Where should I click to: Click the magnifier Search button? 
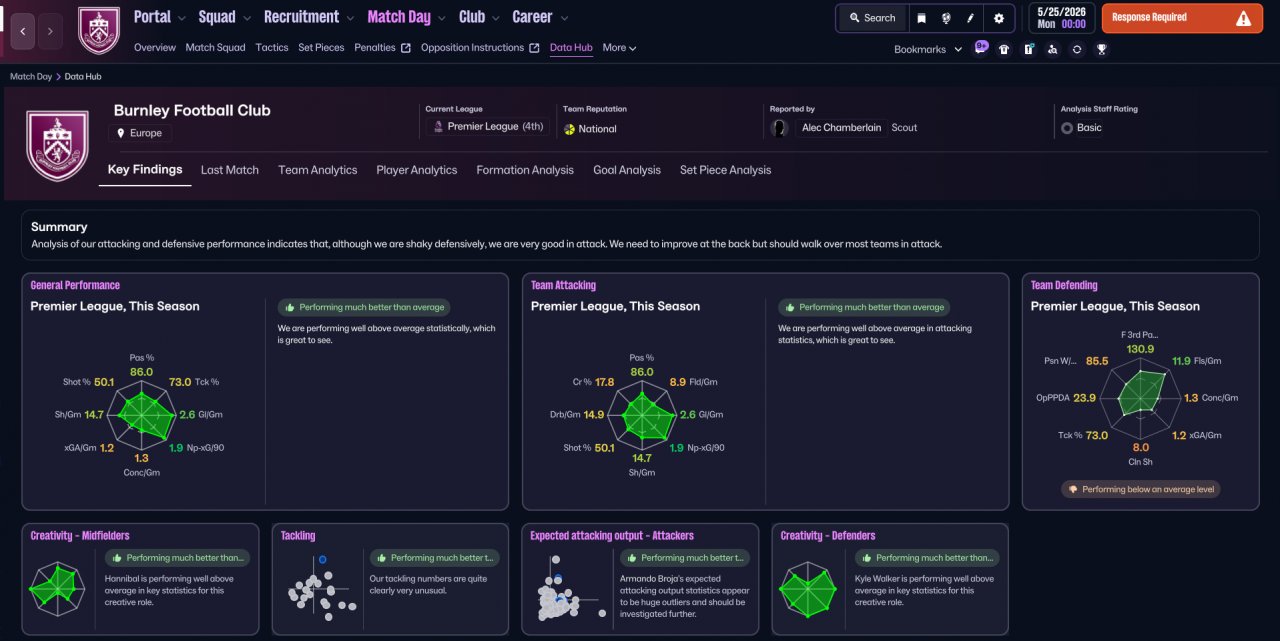point(872,18)
